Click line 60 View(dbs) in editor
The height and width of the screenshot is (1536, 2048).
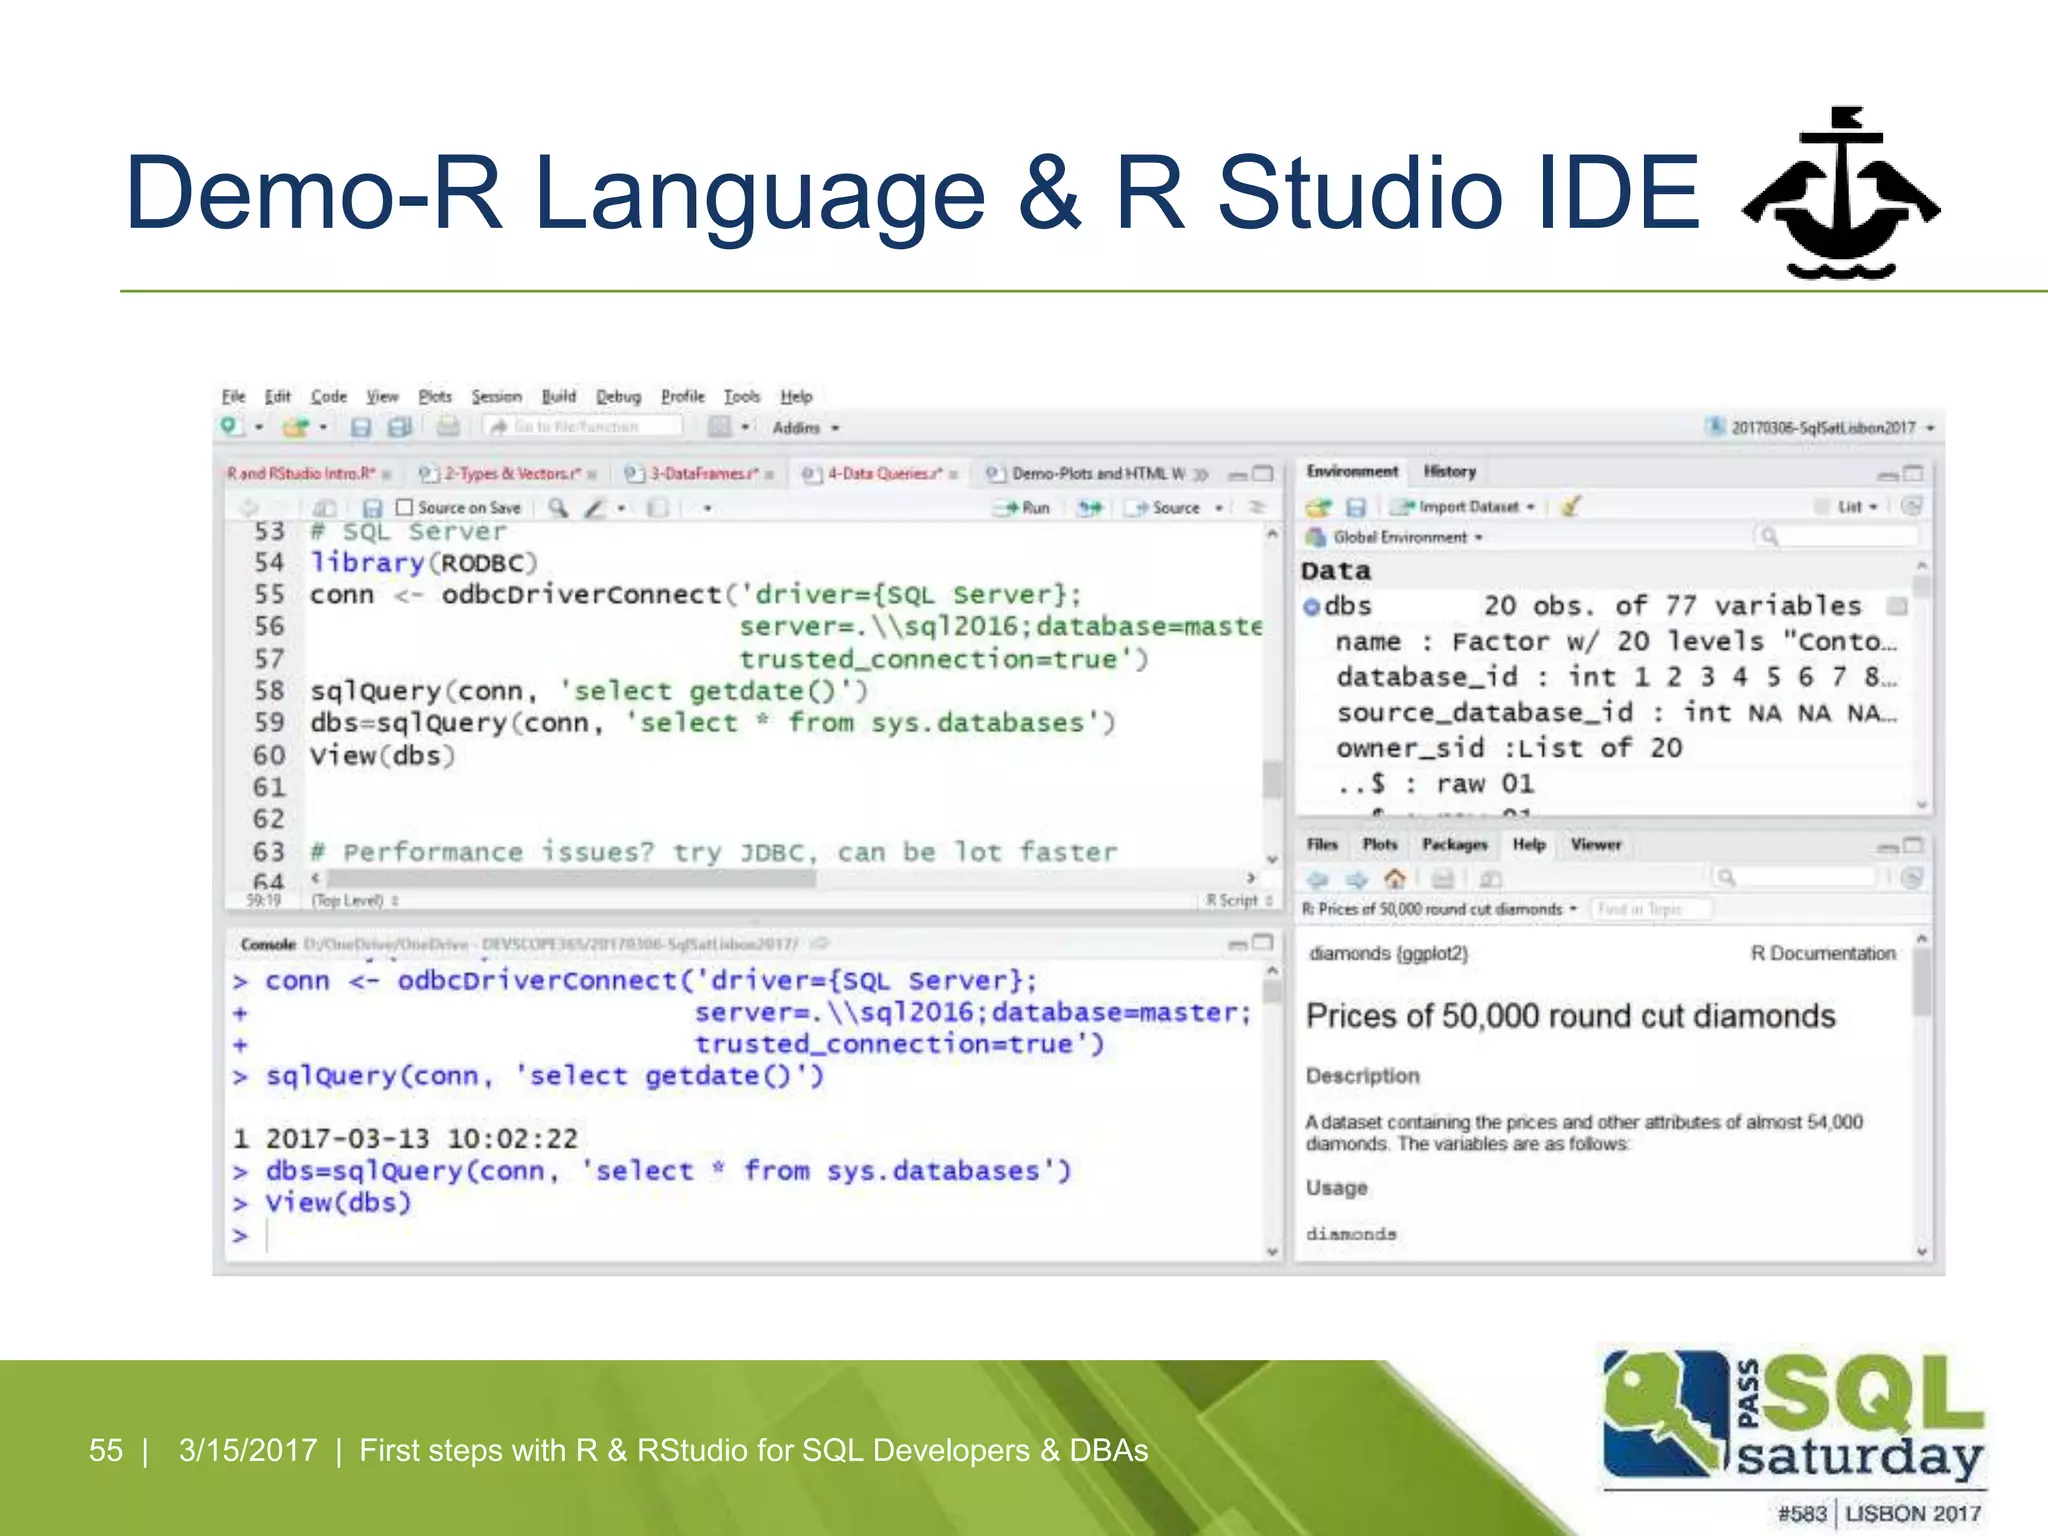click(383, 756)
